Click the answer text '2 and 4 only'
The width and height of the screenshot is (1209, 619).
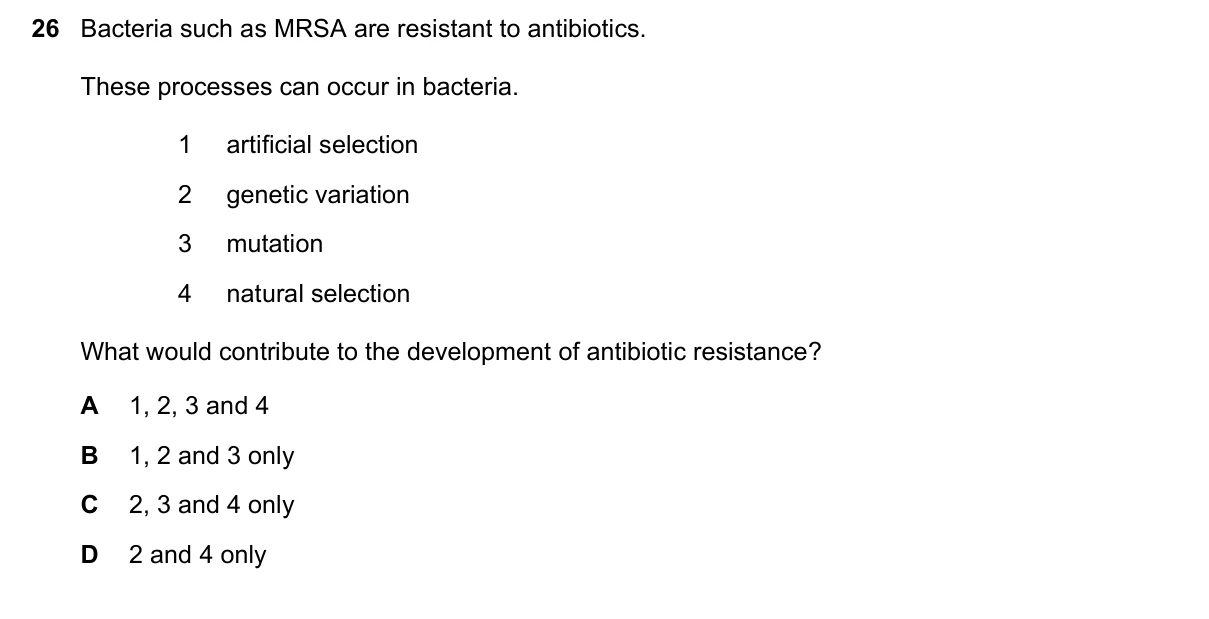click(x=198, y=556)
